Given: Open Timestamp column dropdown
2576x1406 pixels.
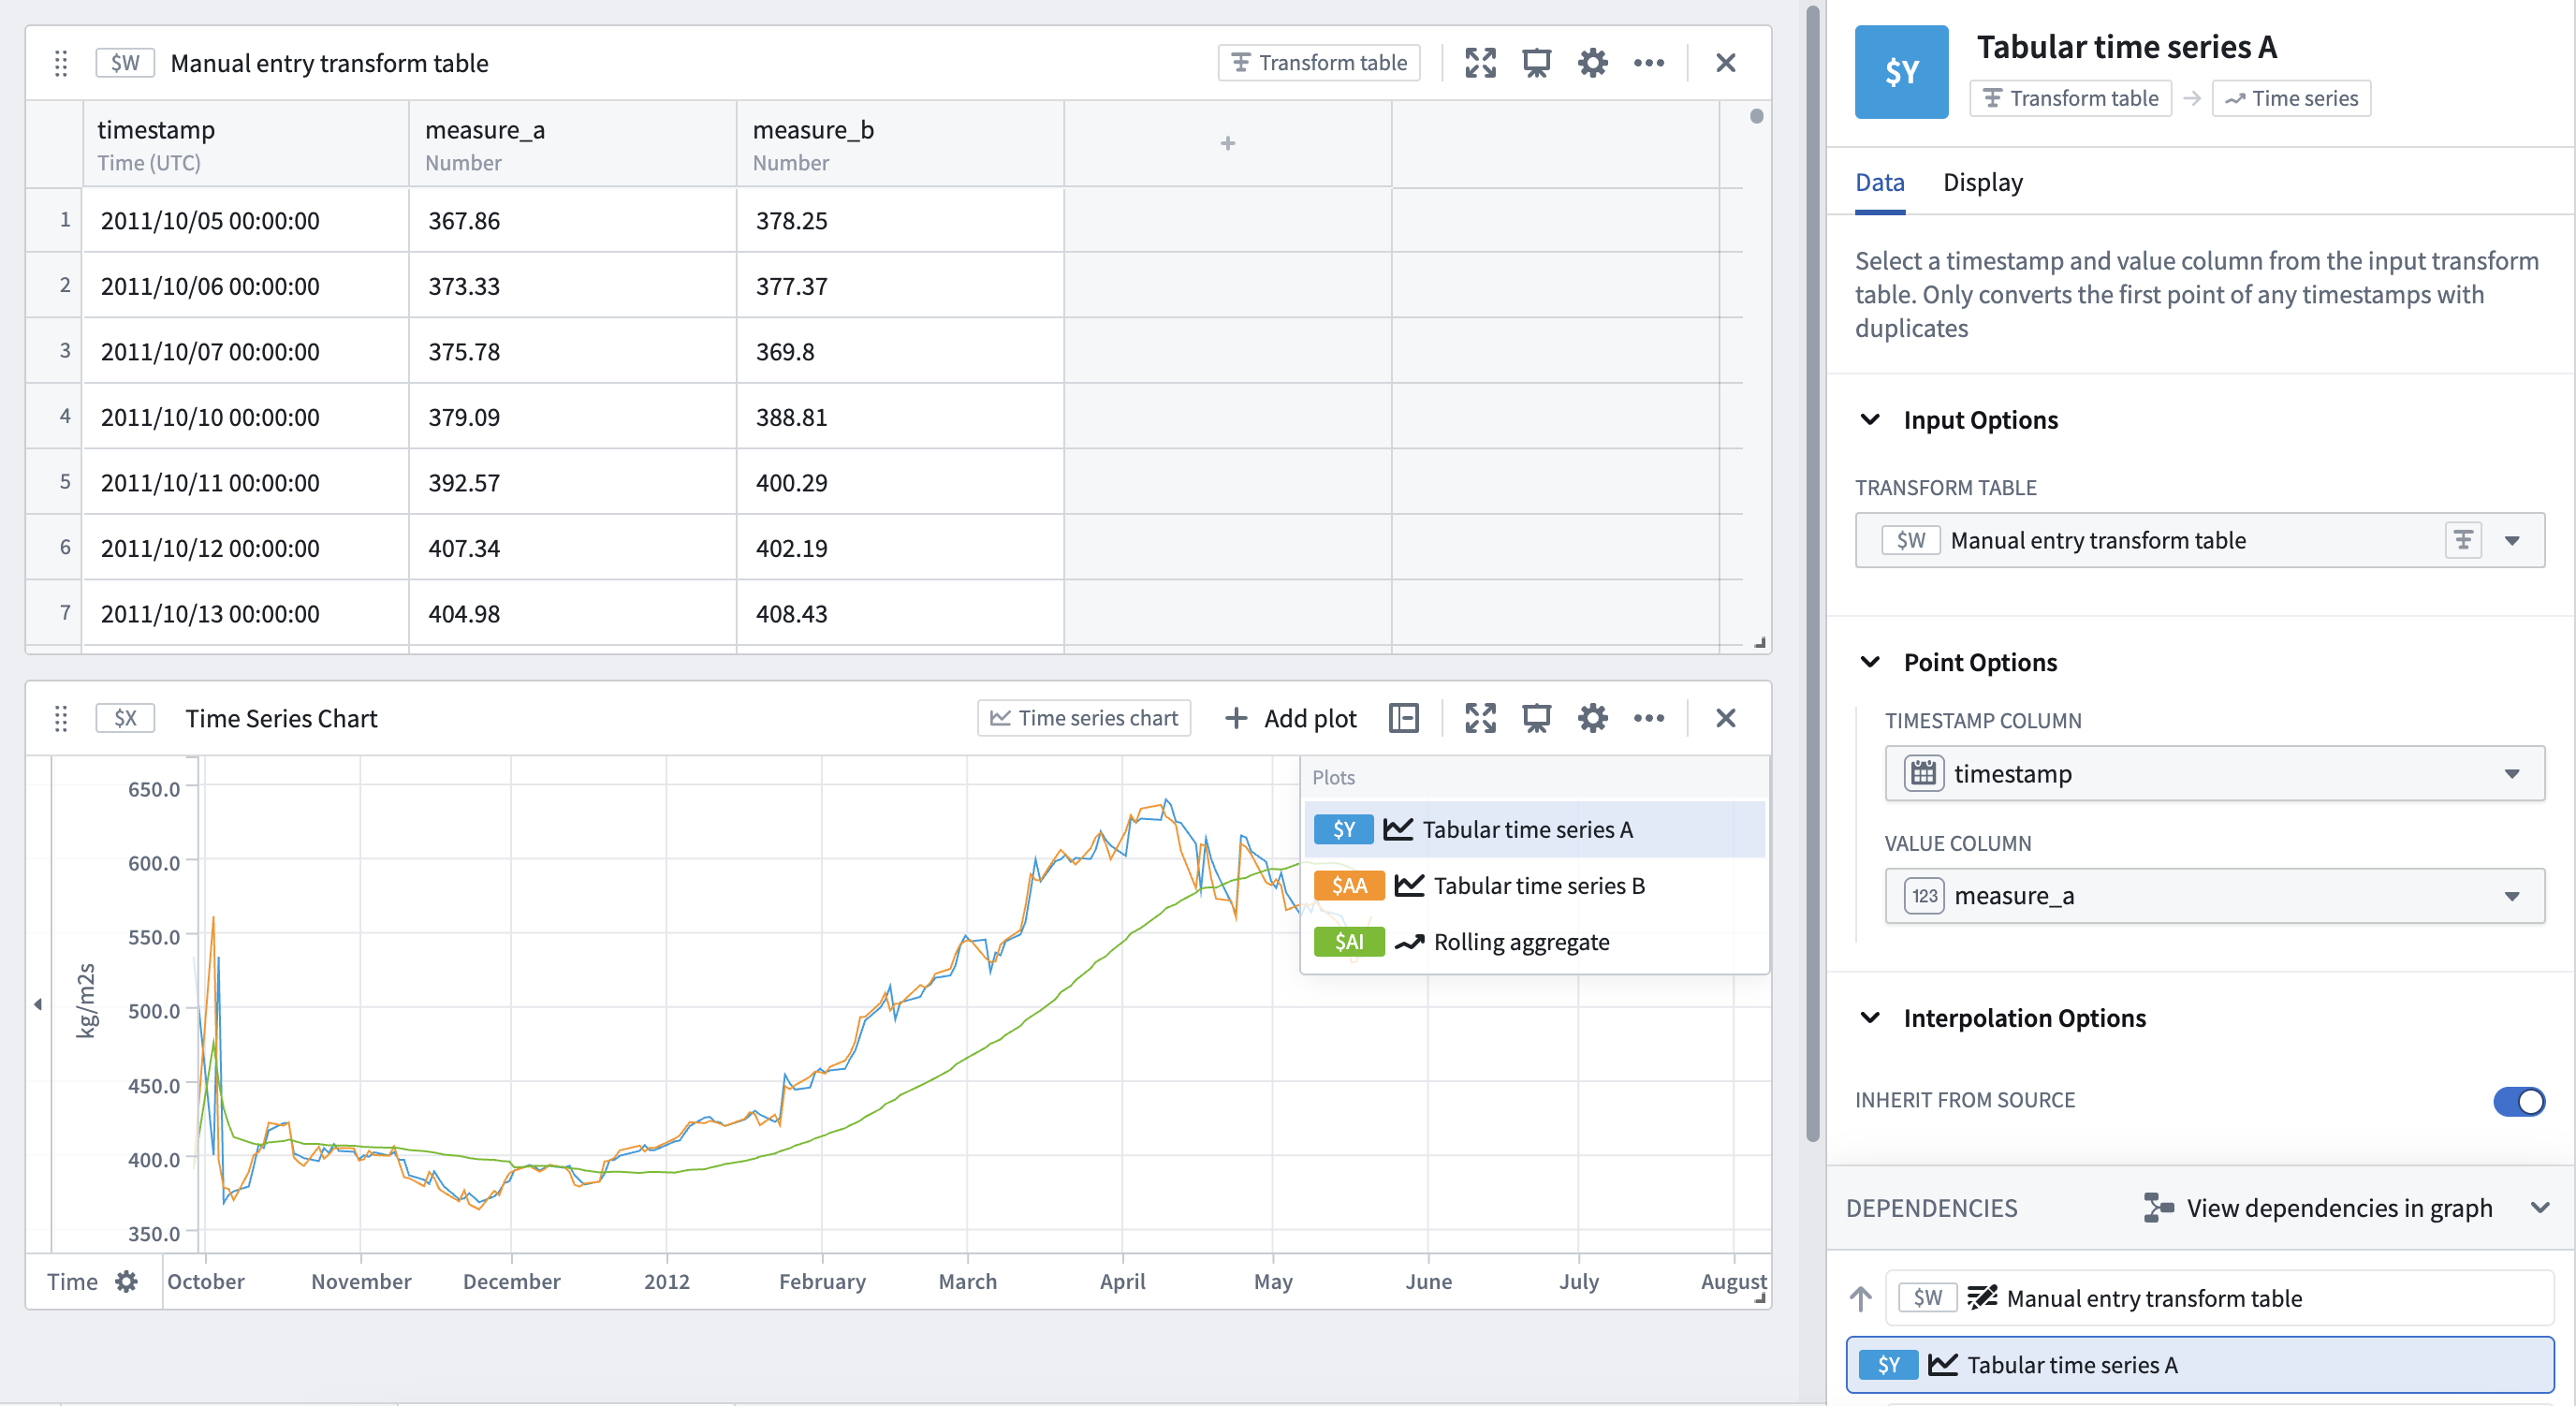Looking at the screenshot, I should click(x=2214, y=773).
